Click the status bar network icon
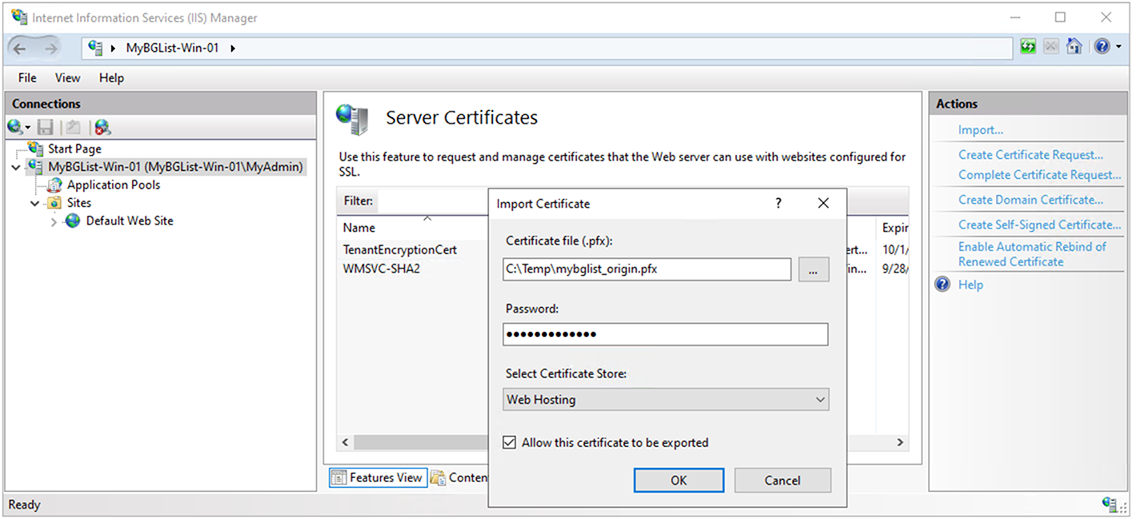 pos(1111,504)
